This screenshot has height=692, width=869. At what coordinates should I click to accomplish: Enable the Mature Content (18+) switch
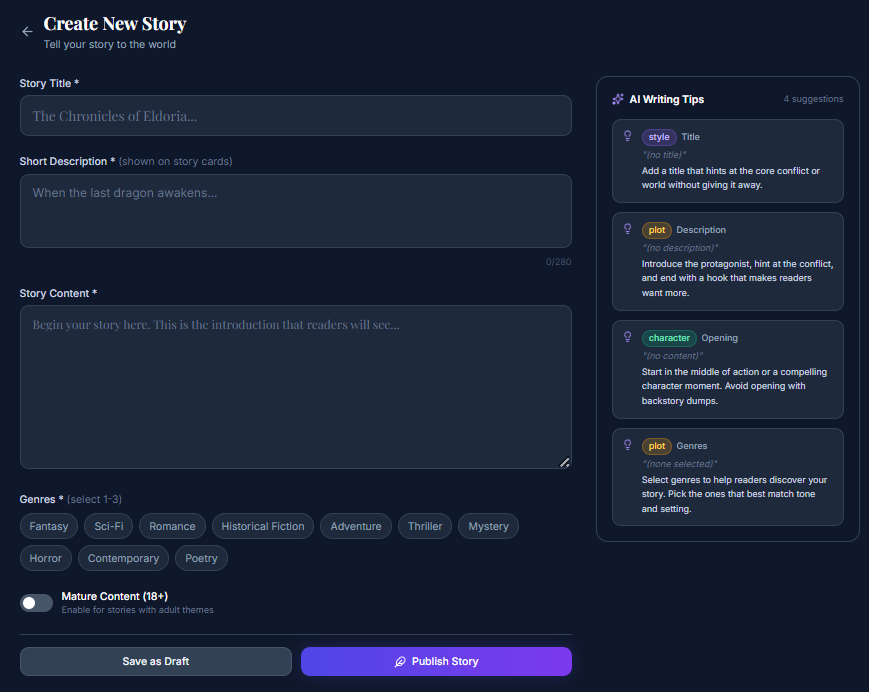pyautogui.click(x=37, y=603)
